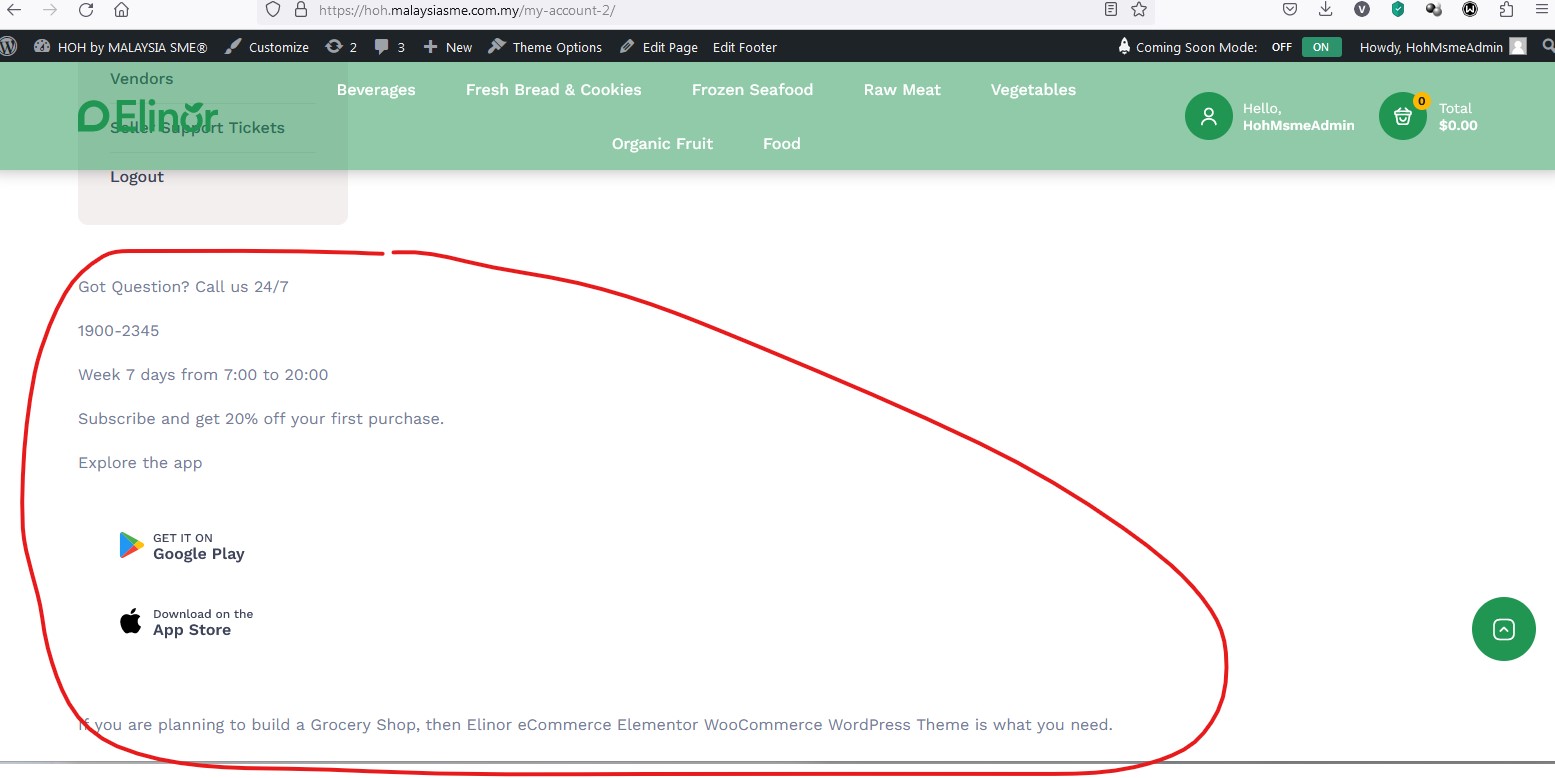Click the Week 7 days opening hours text
The width and height of the screenshot is (1555, 778).
[203, 375]
